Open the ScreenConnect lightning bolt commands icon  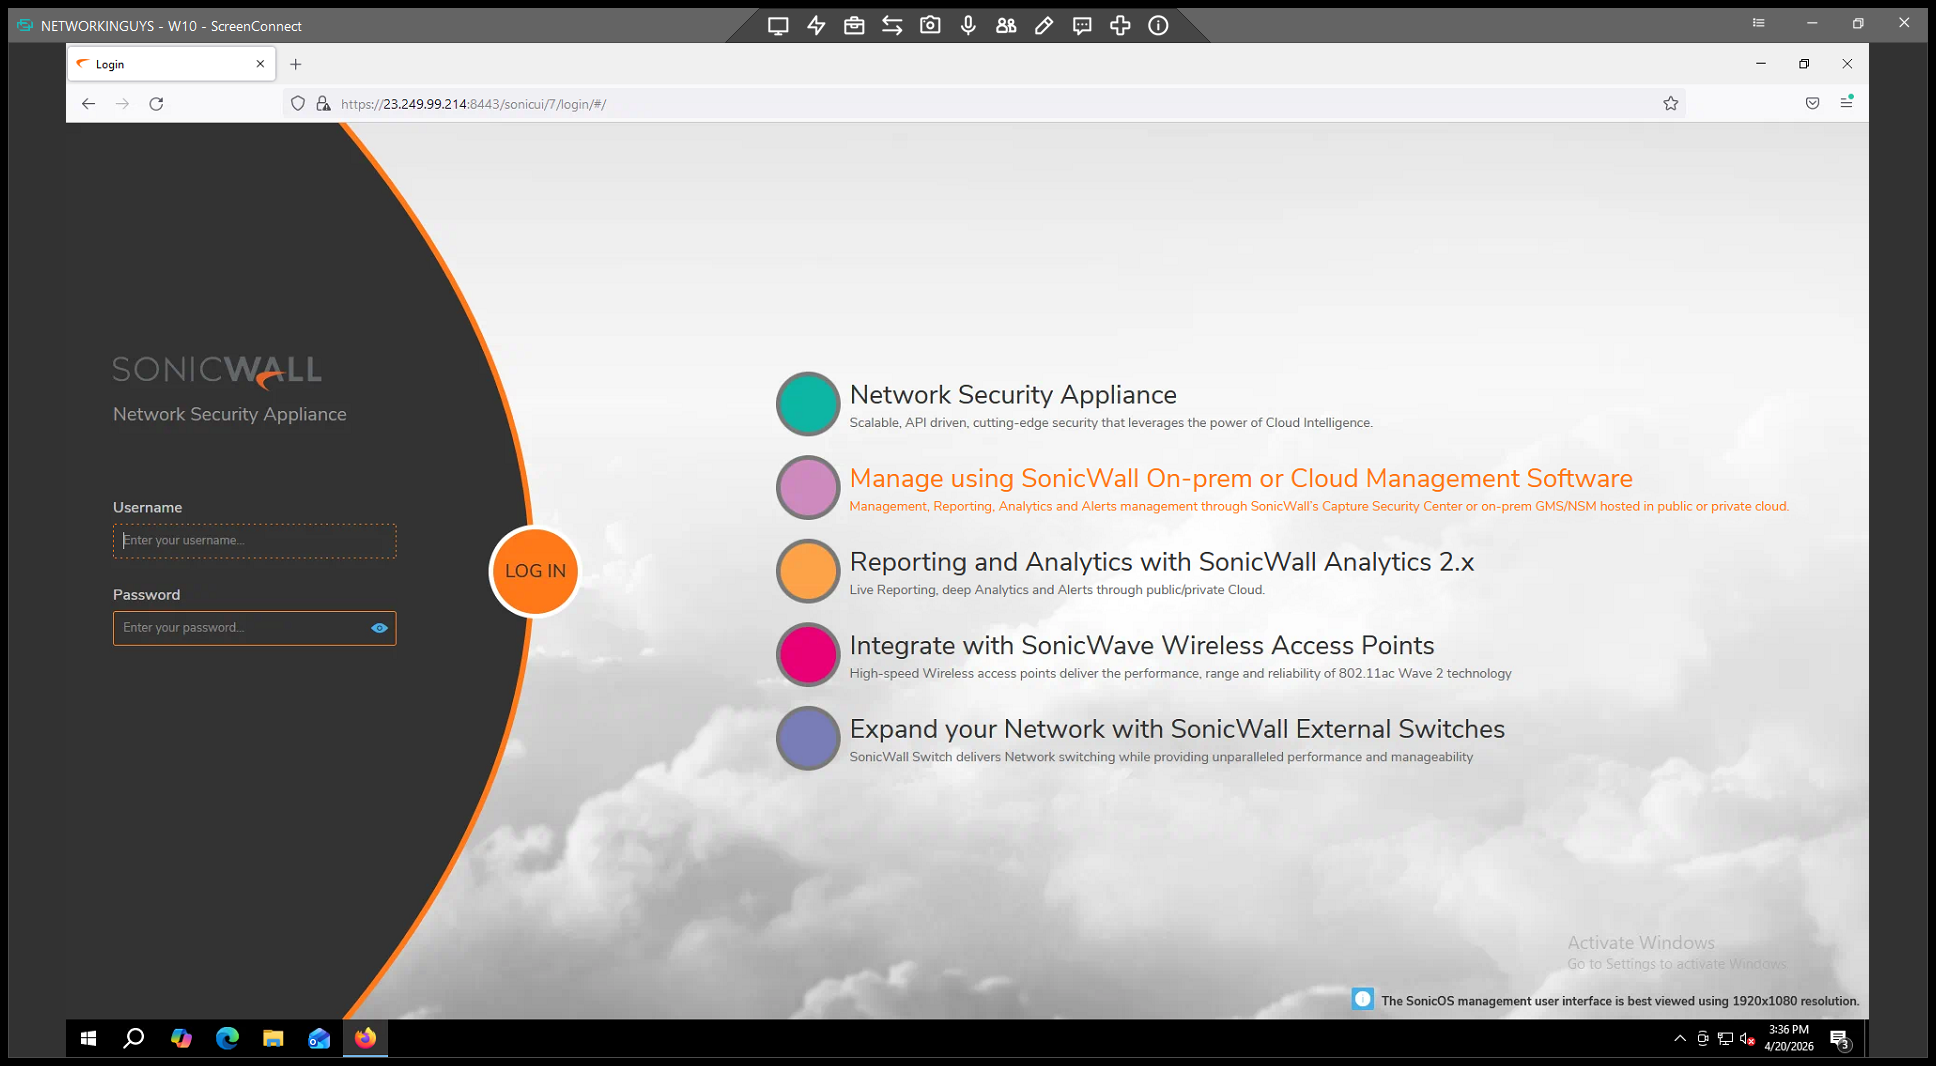pos(816,26)
